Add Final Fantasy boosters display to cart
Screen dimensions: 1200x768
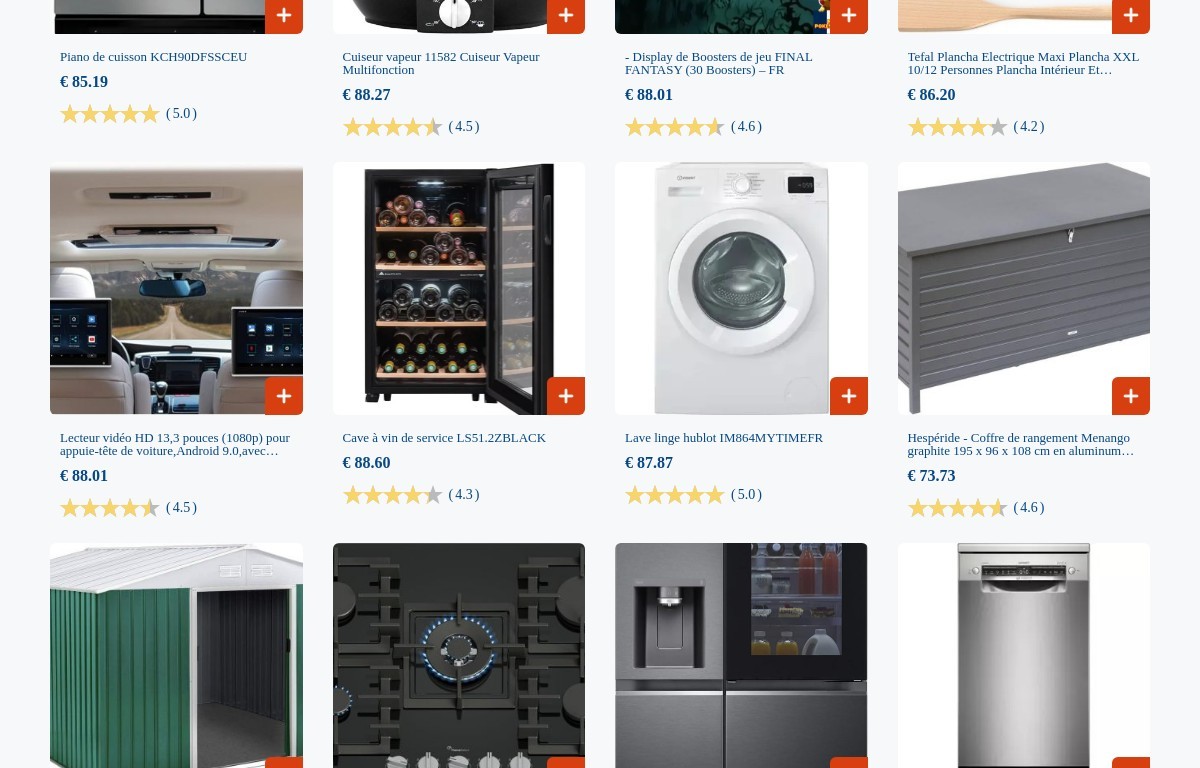click(x=849, y=16)
